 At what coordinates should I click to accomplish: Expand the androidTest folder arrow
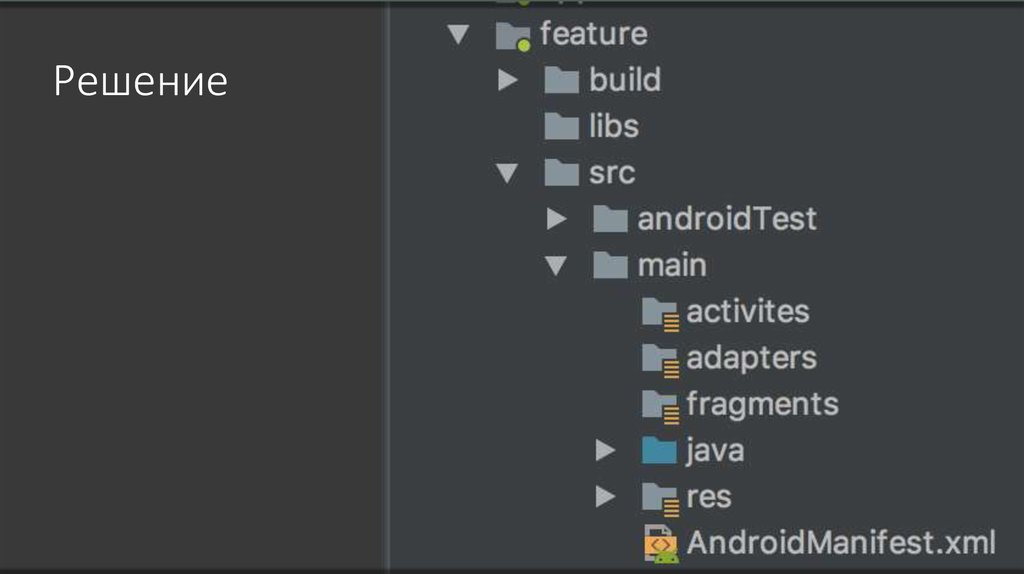556,219
